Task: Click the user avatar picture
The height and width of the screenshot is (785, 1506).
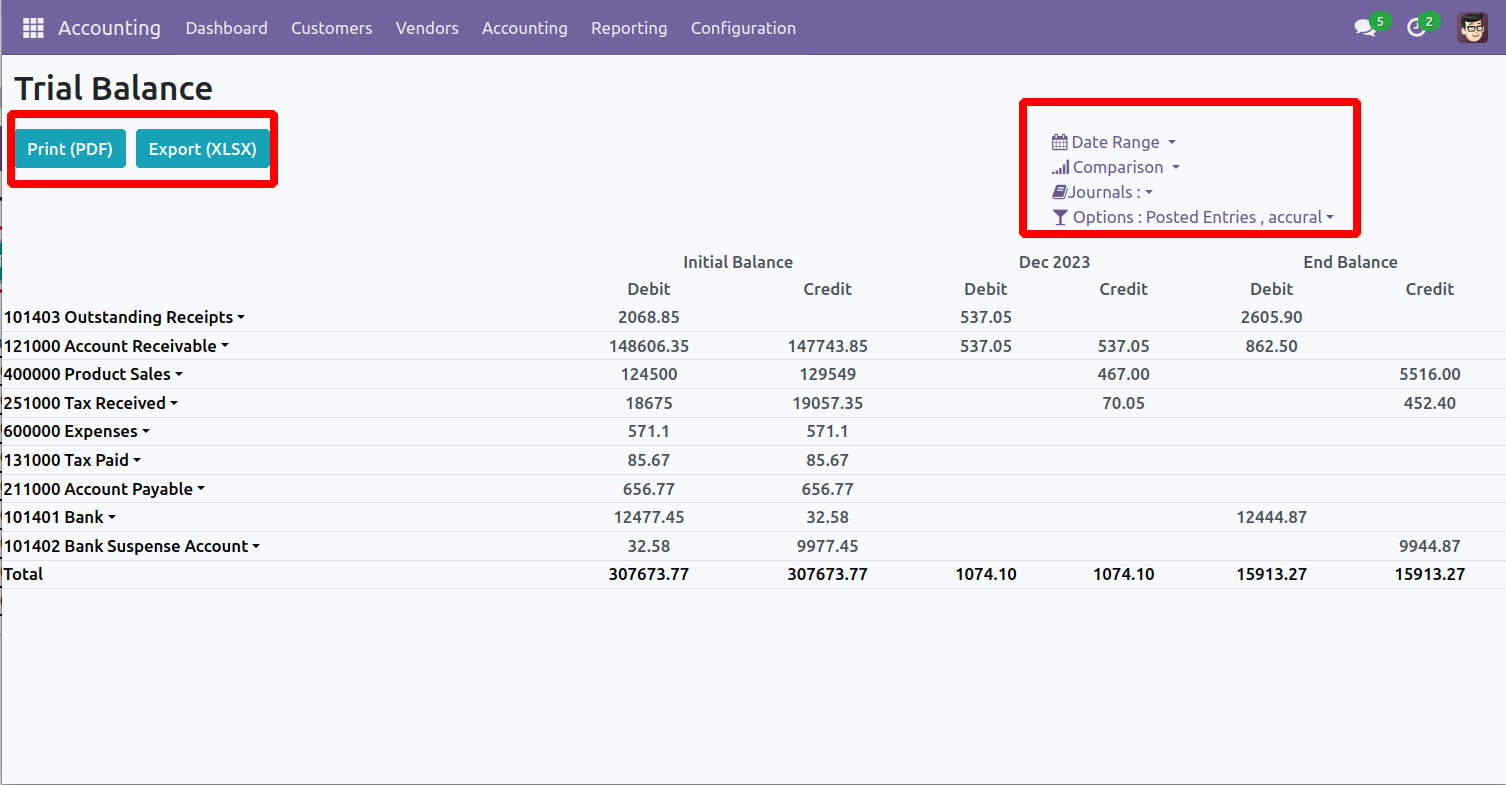Action: tap(1472, 28)
